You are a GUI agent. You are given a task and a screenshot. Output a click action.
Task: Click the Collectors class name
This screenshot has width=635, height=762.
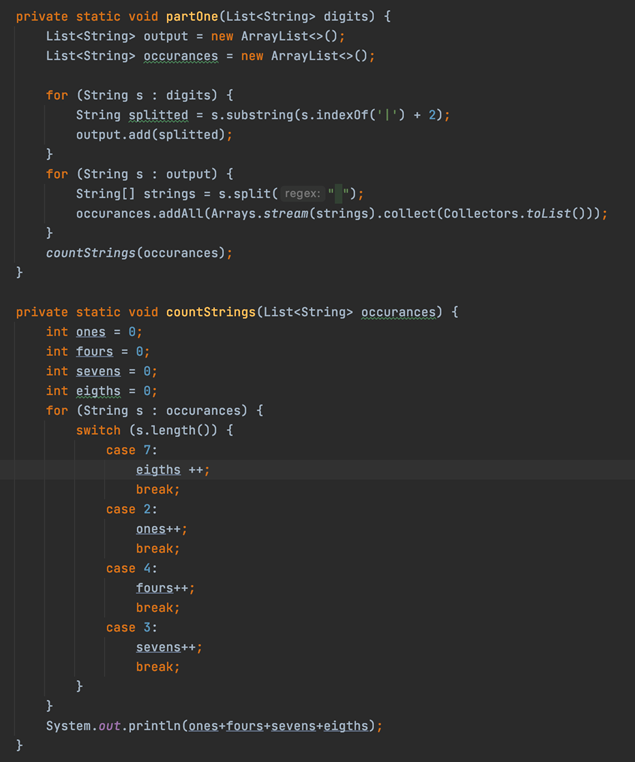(481, 214)
